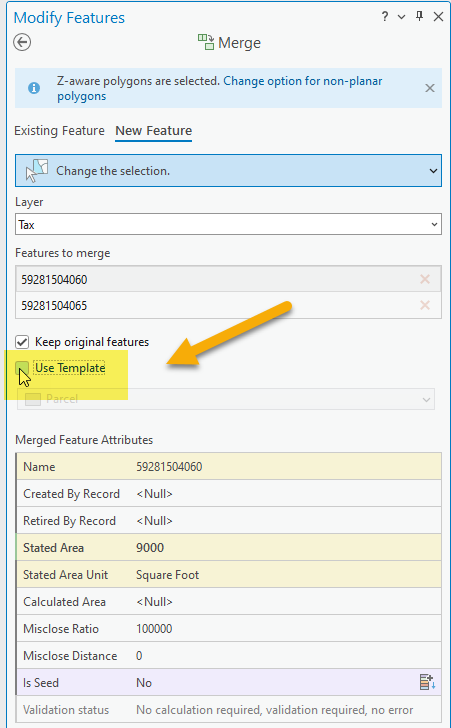Viewport: 451px width, 728px height.
Task: Open the help question mark icon
Action: (385, 17)
